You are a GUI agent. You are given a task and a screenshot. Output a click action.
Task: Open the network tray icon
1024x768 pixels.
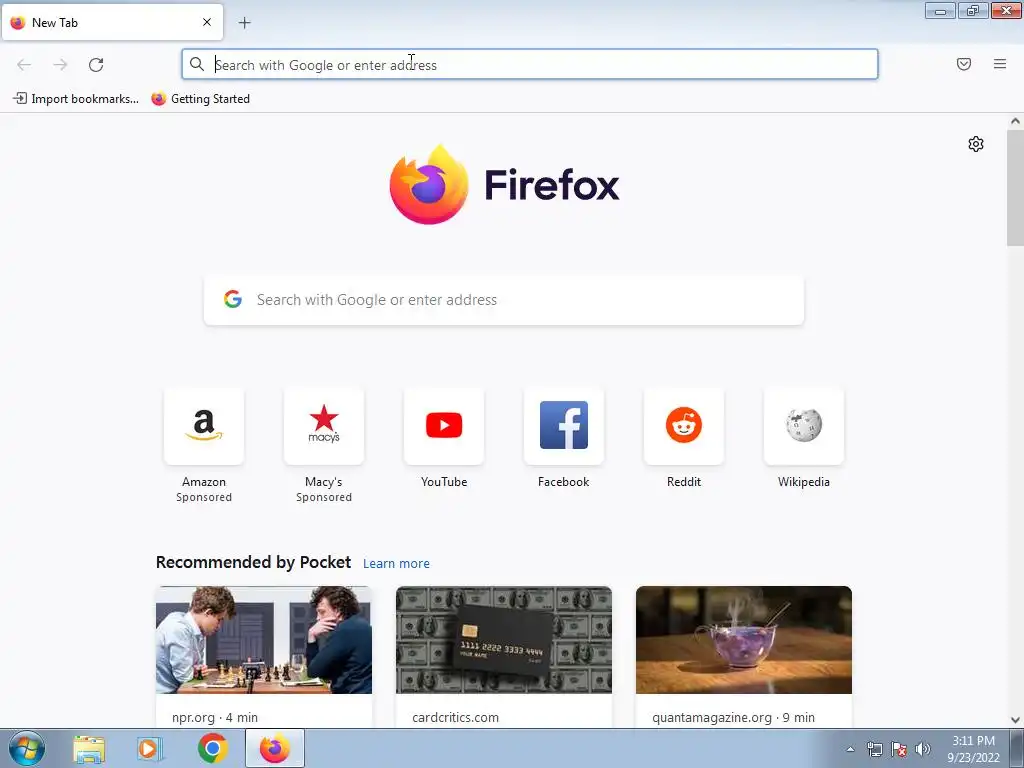click(874, 749)
